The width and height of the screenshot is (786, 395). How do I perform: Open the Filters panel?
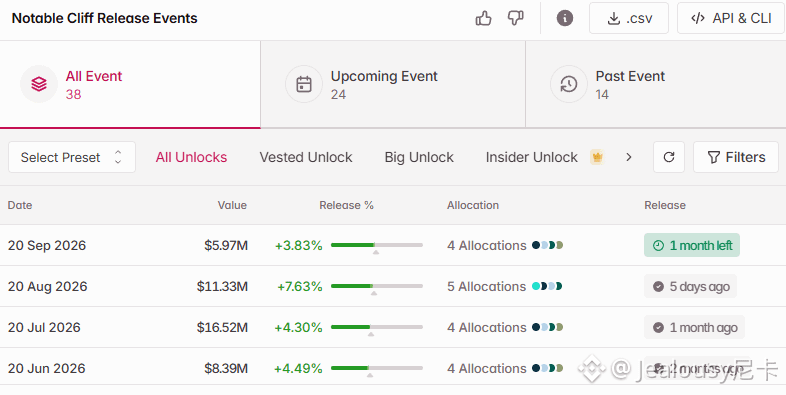(x=736, y=157)
